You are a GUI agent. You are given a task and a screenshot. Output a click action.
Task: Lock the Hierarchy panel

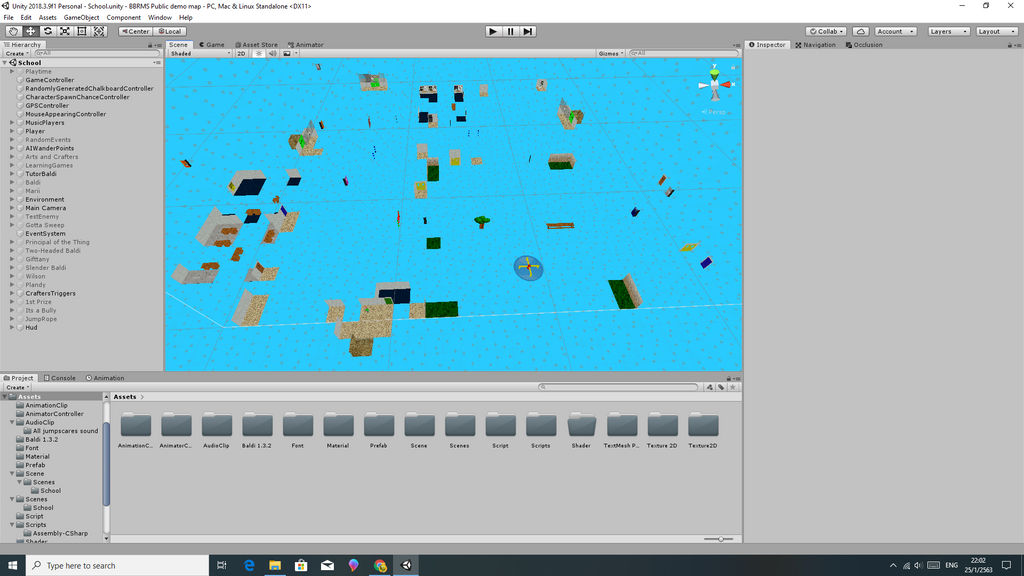pos(150,45)
